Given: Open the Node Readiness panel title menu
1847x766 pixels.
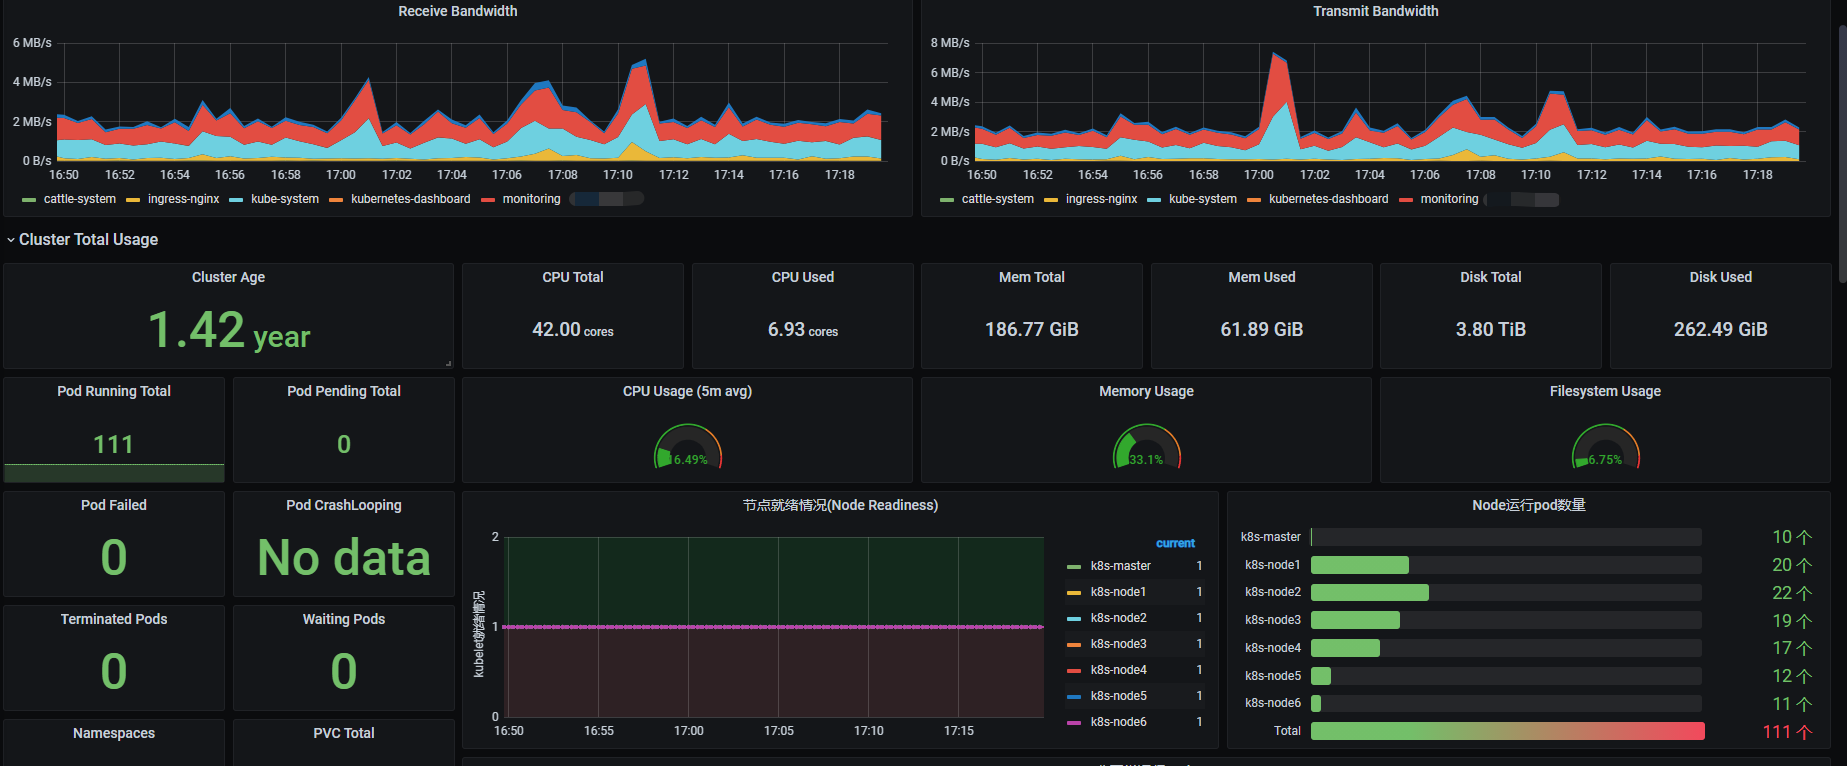Looking at the screenshot, I should [840, 505].
